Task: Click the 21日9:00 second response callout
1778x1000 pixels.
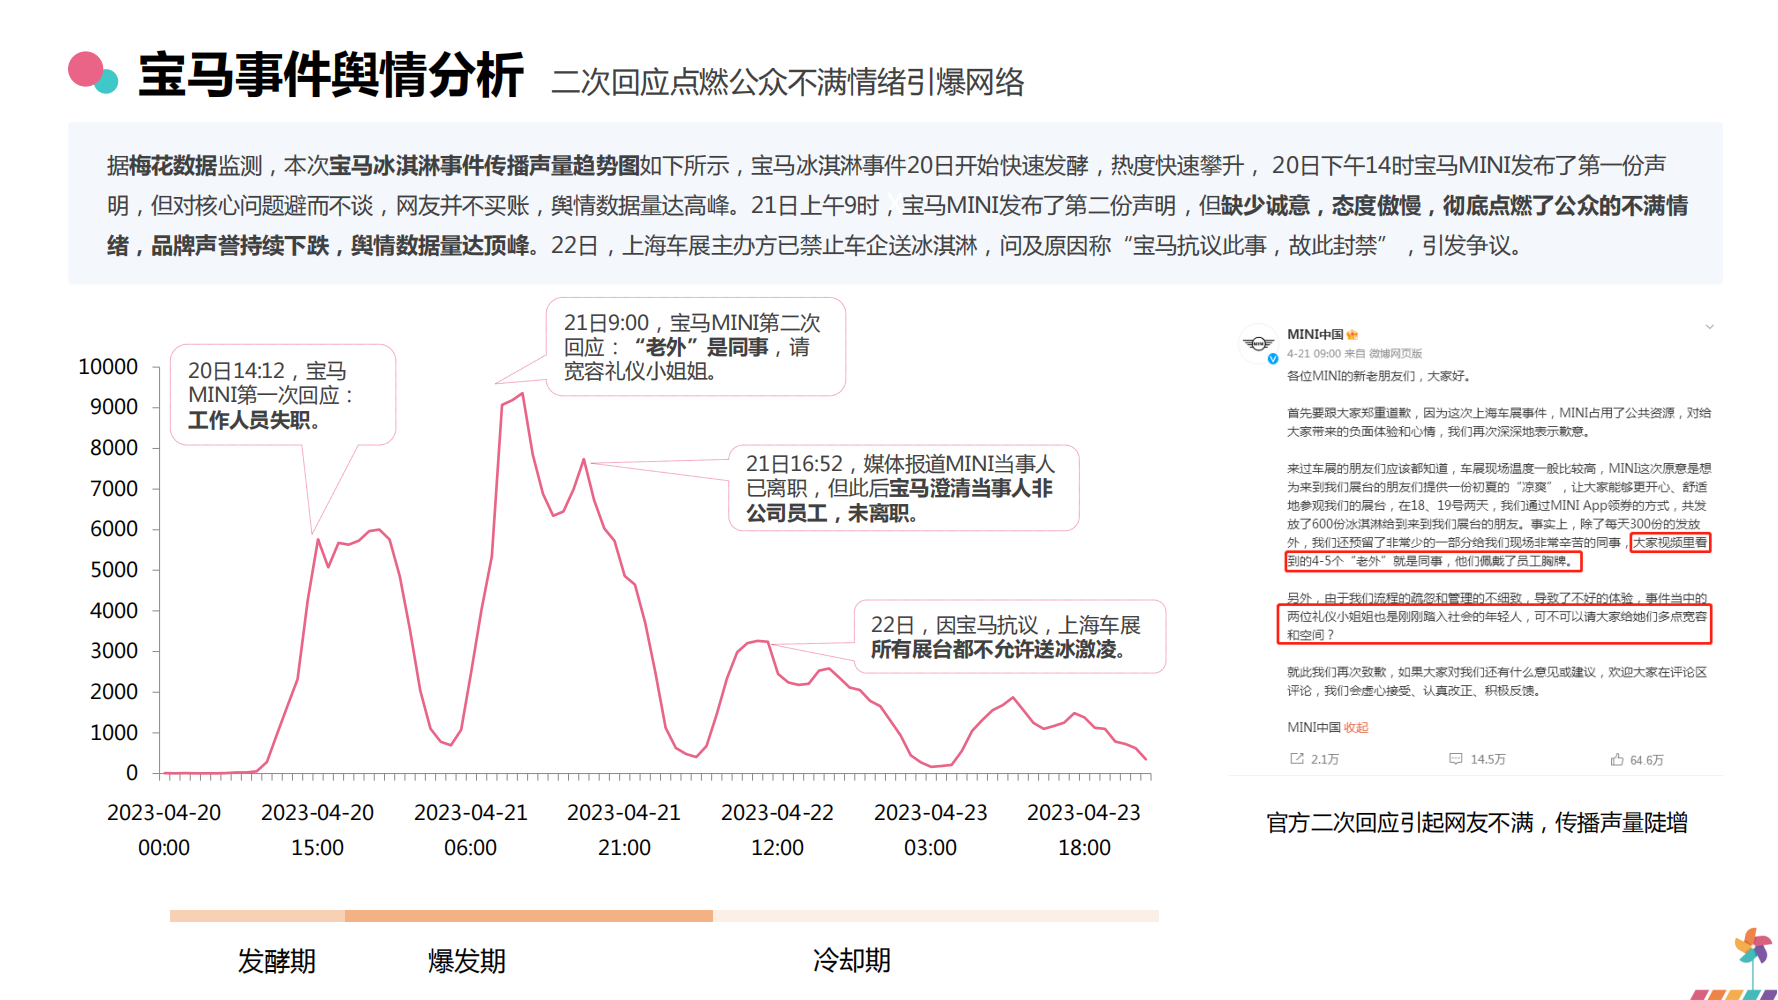Action: 695,347
